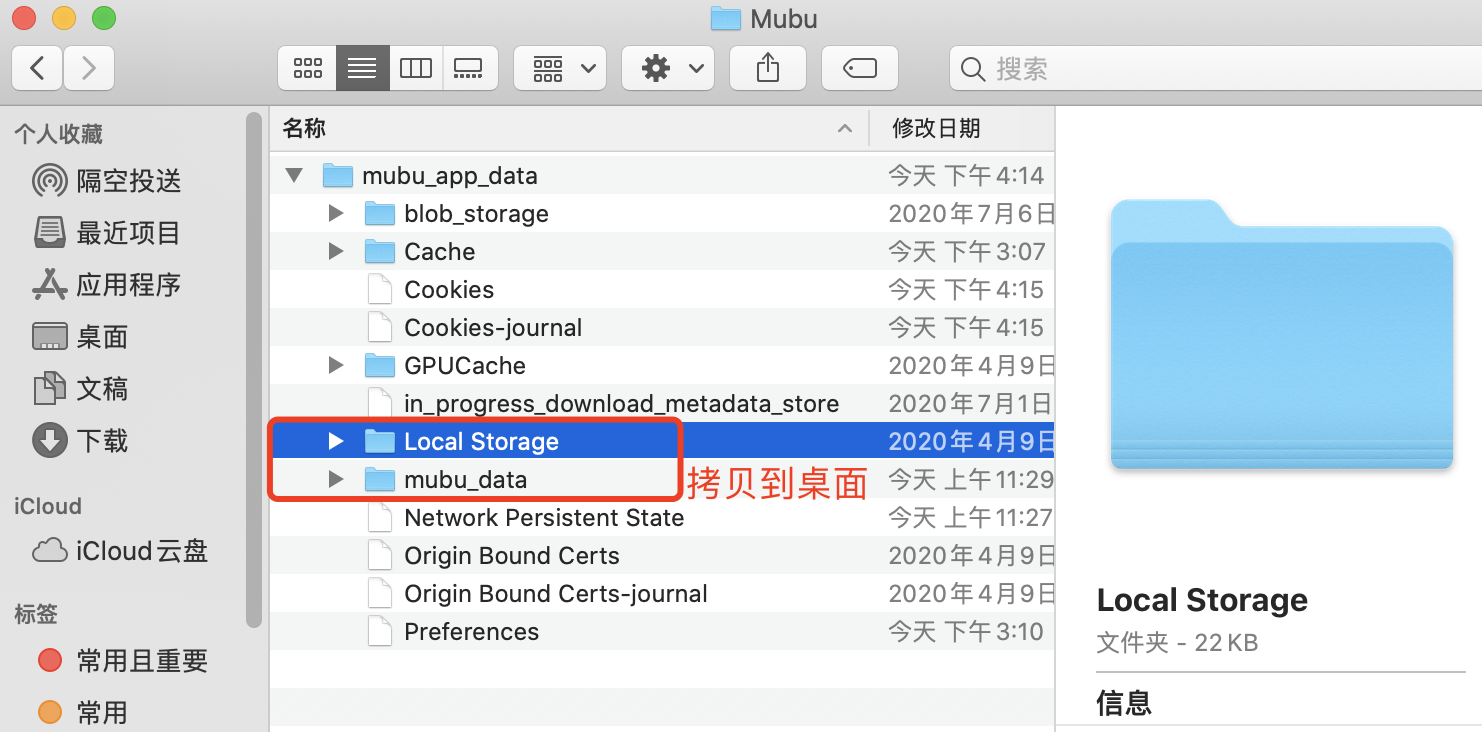Click the Share button
Image resolution: width=1482 pixels, height=732 pixels.
tap(767, 68)
